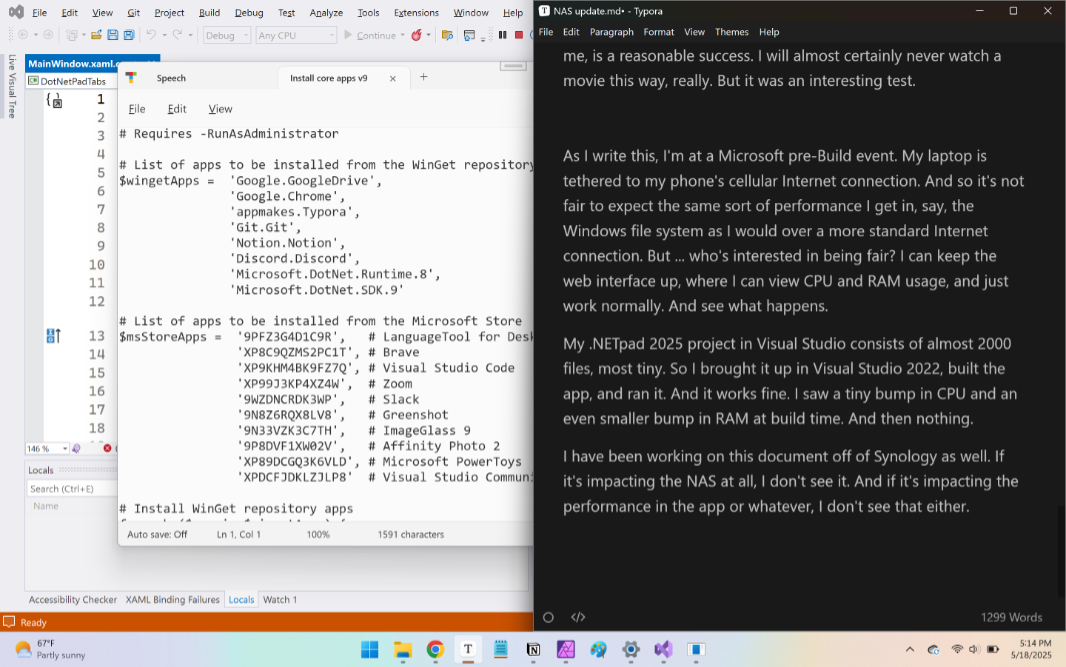1066x667 pixels.
Task: Add a new tab in Notepad
Action: [424, 77]
